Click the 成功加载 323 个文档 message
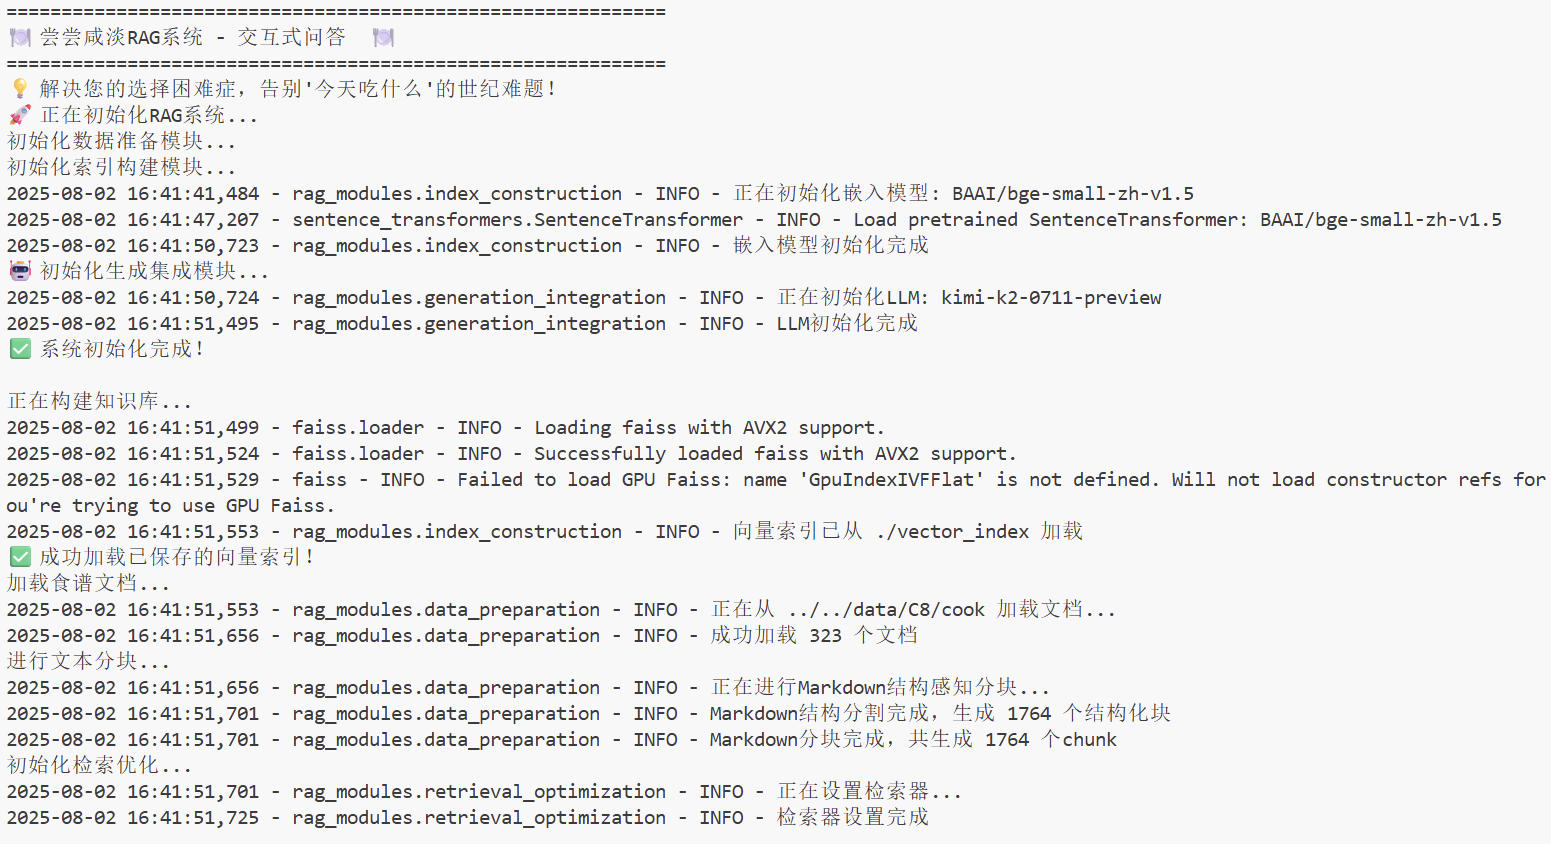1551x844 pixels. [814, 636]
